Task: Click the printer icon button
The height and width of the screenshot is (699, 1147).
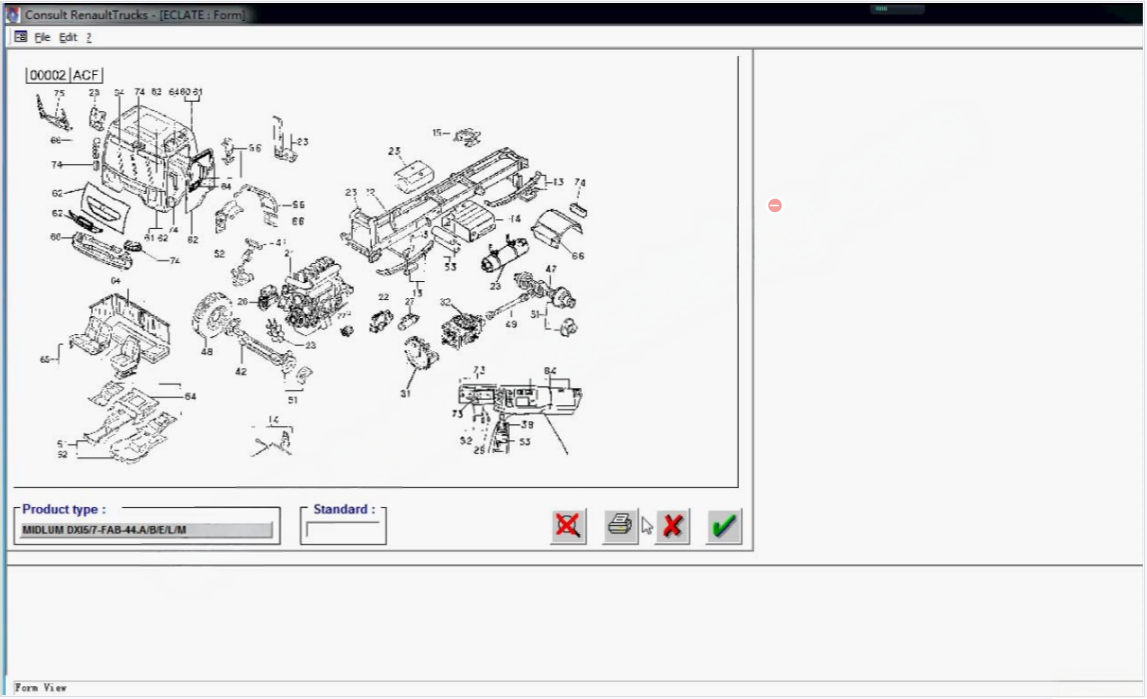Action: (x=620, y=526)
